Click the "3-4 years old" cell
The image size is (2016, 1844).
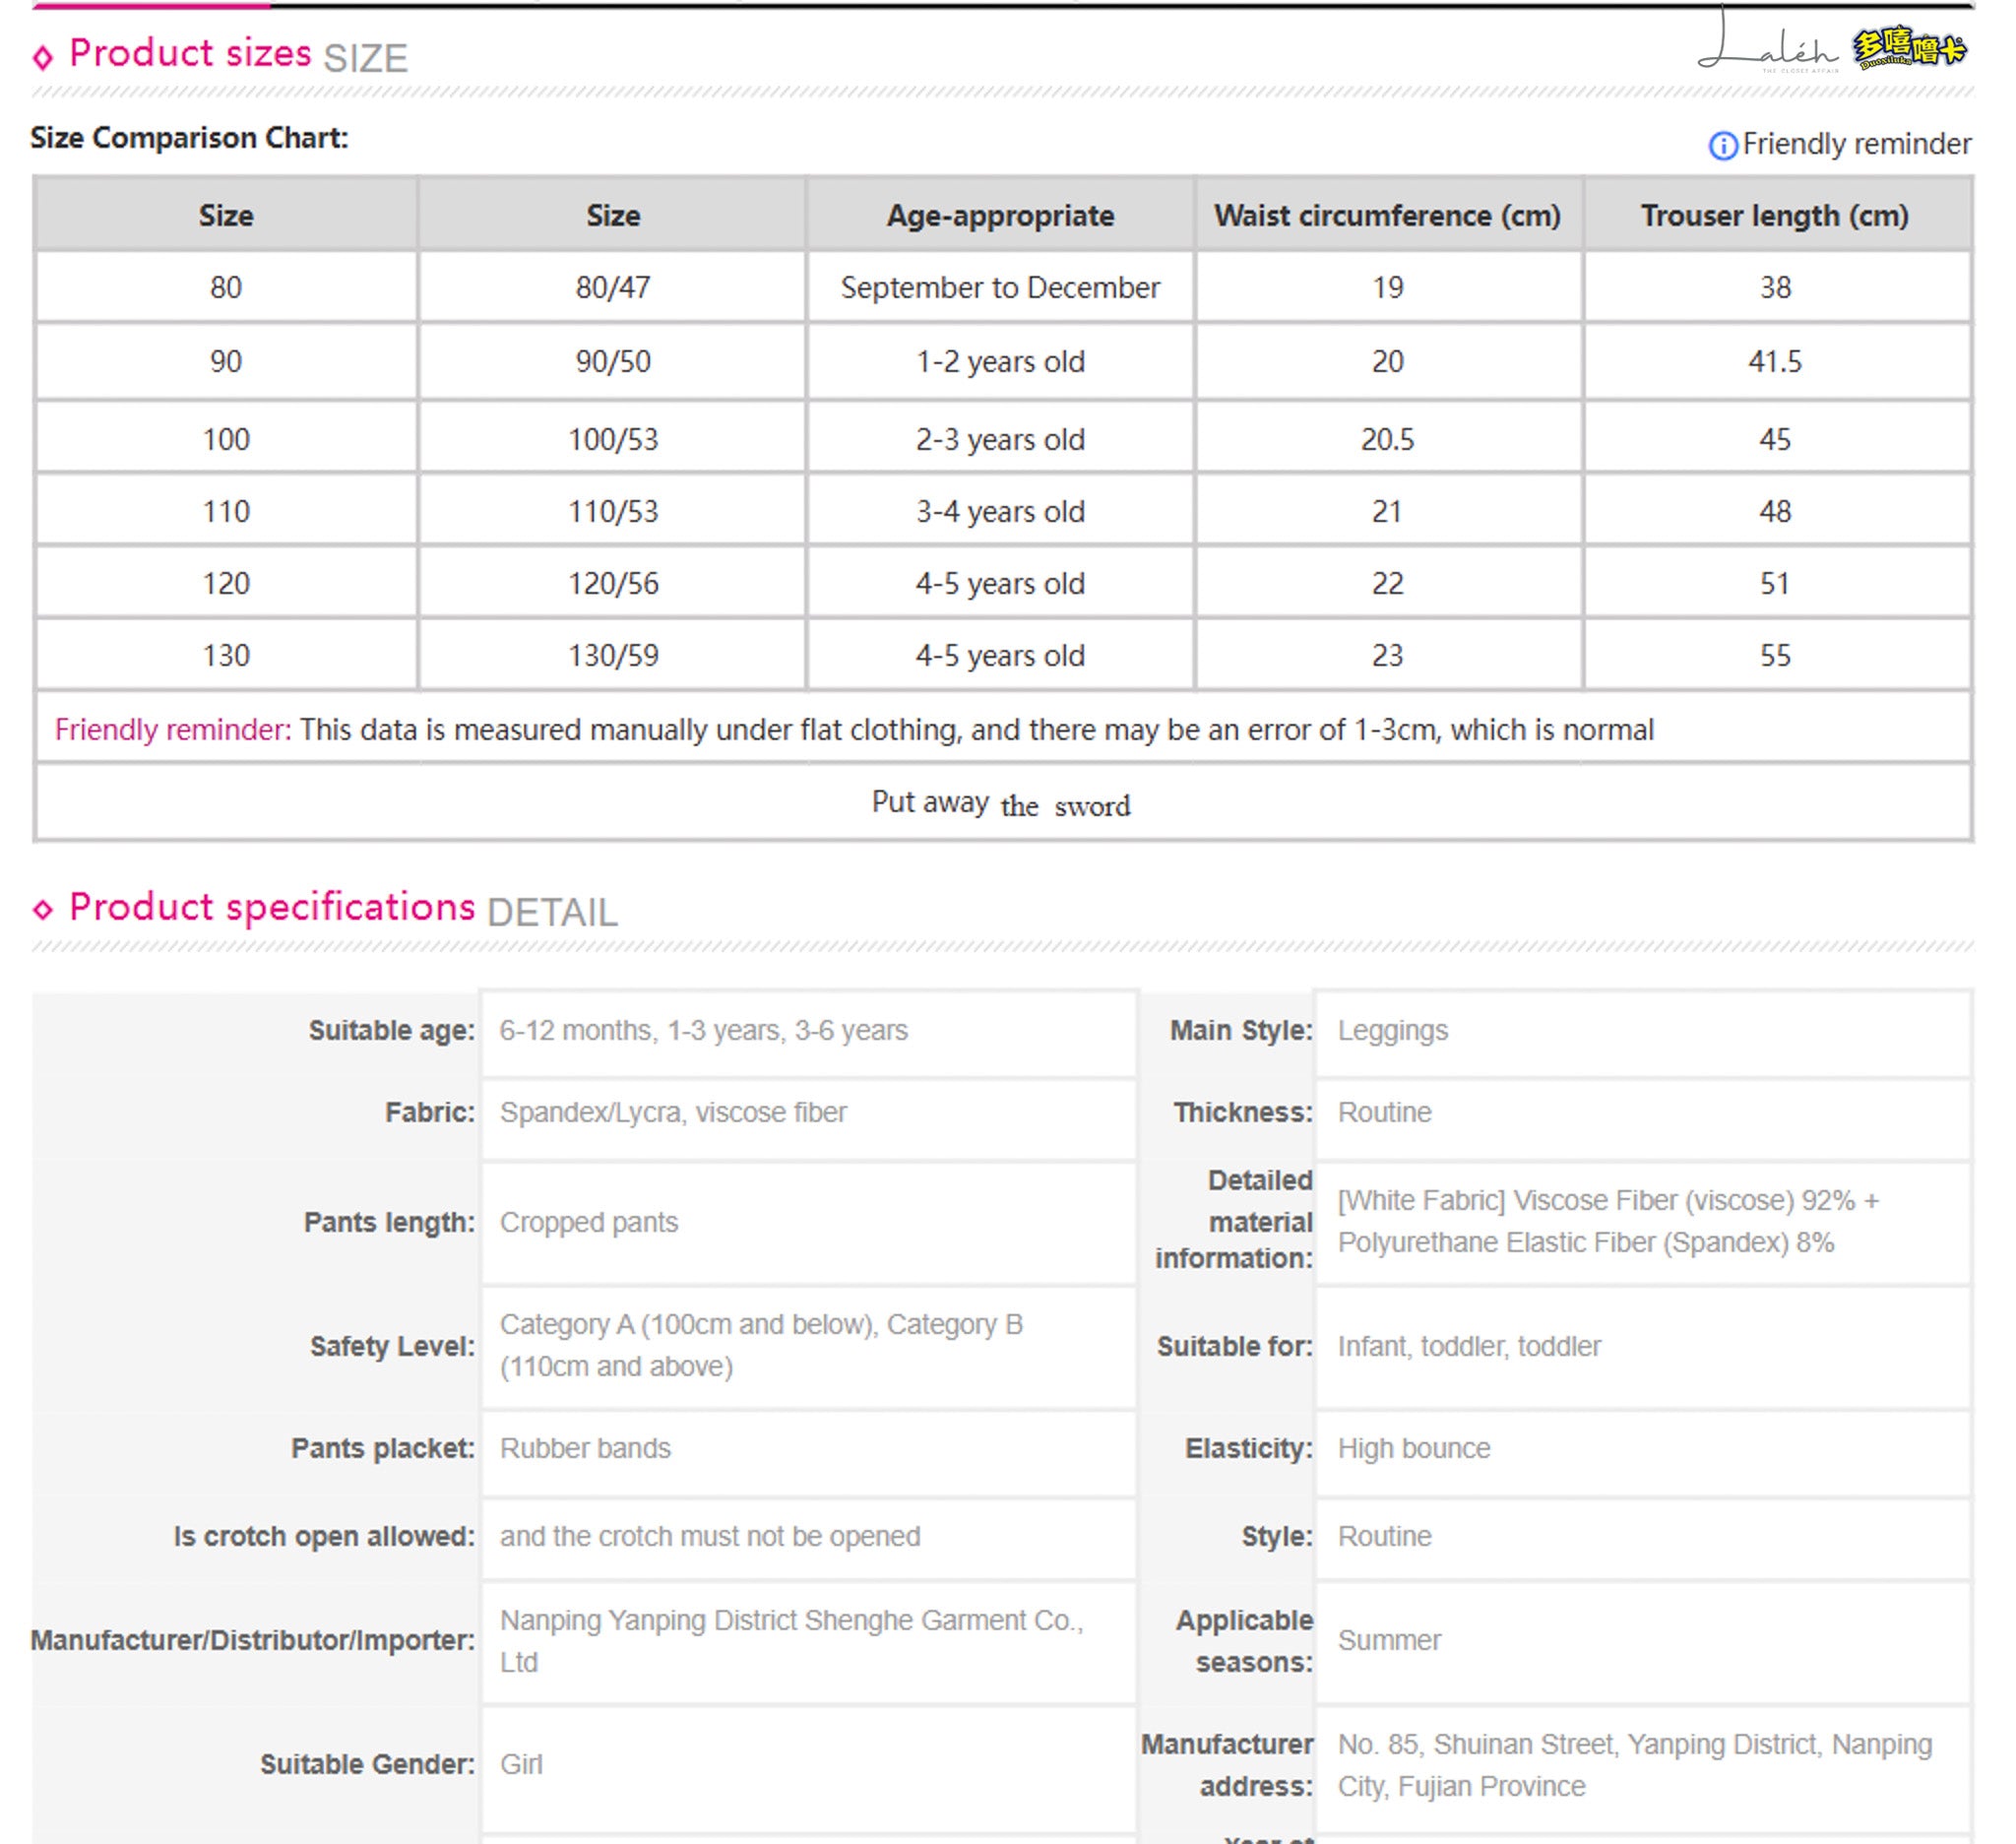point(1000,511)
